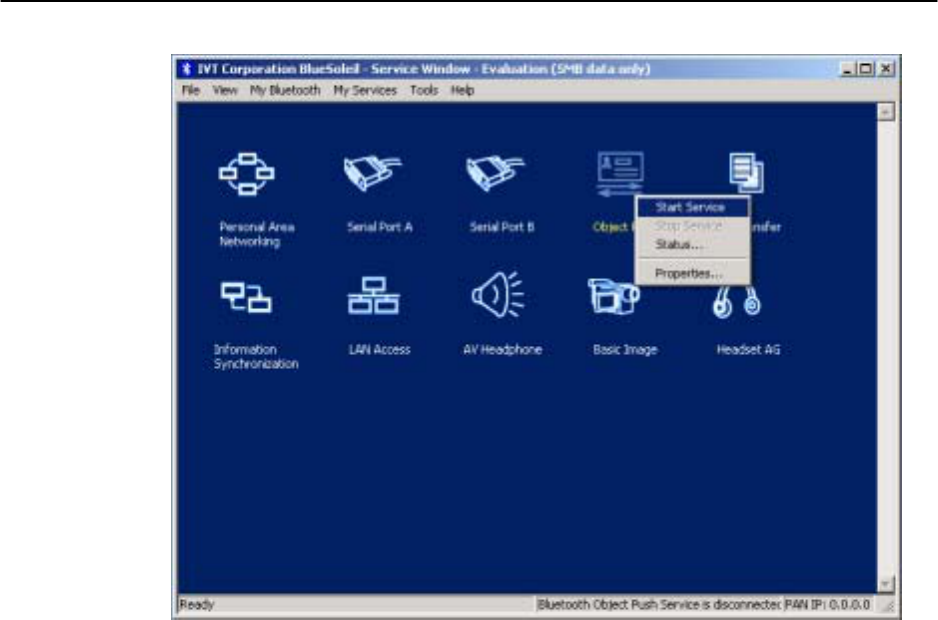Open the Help menu
This screenshot has height=620, width=938.
click(x=462, y=90)
